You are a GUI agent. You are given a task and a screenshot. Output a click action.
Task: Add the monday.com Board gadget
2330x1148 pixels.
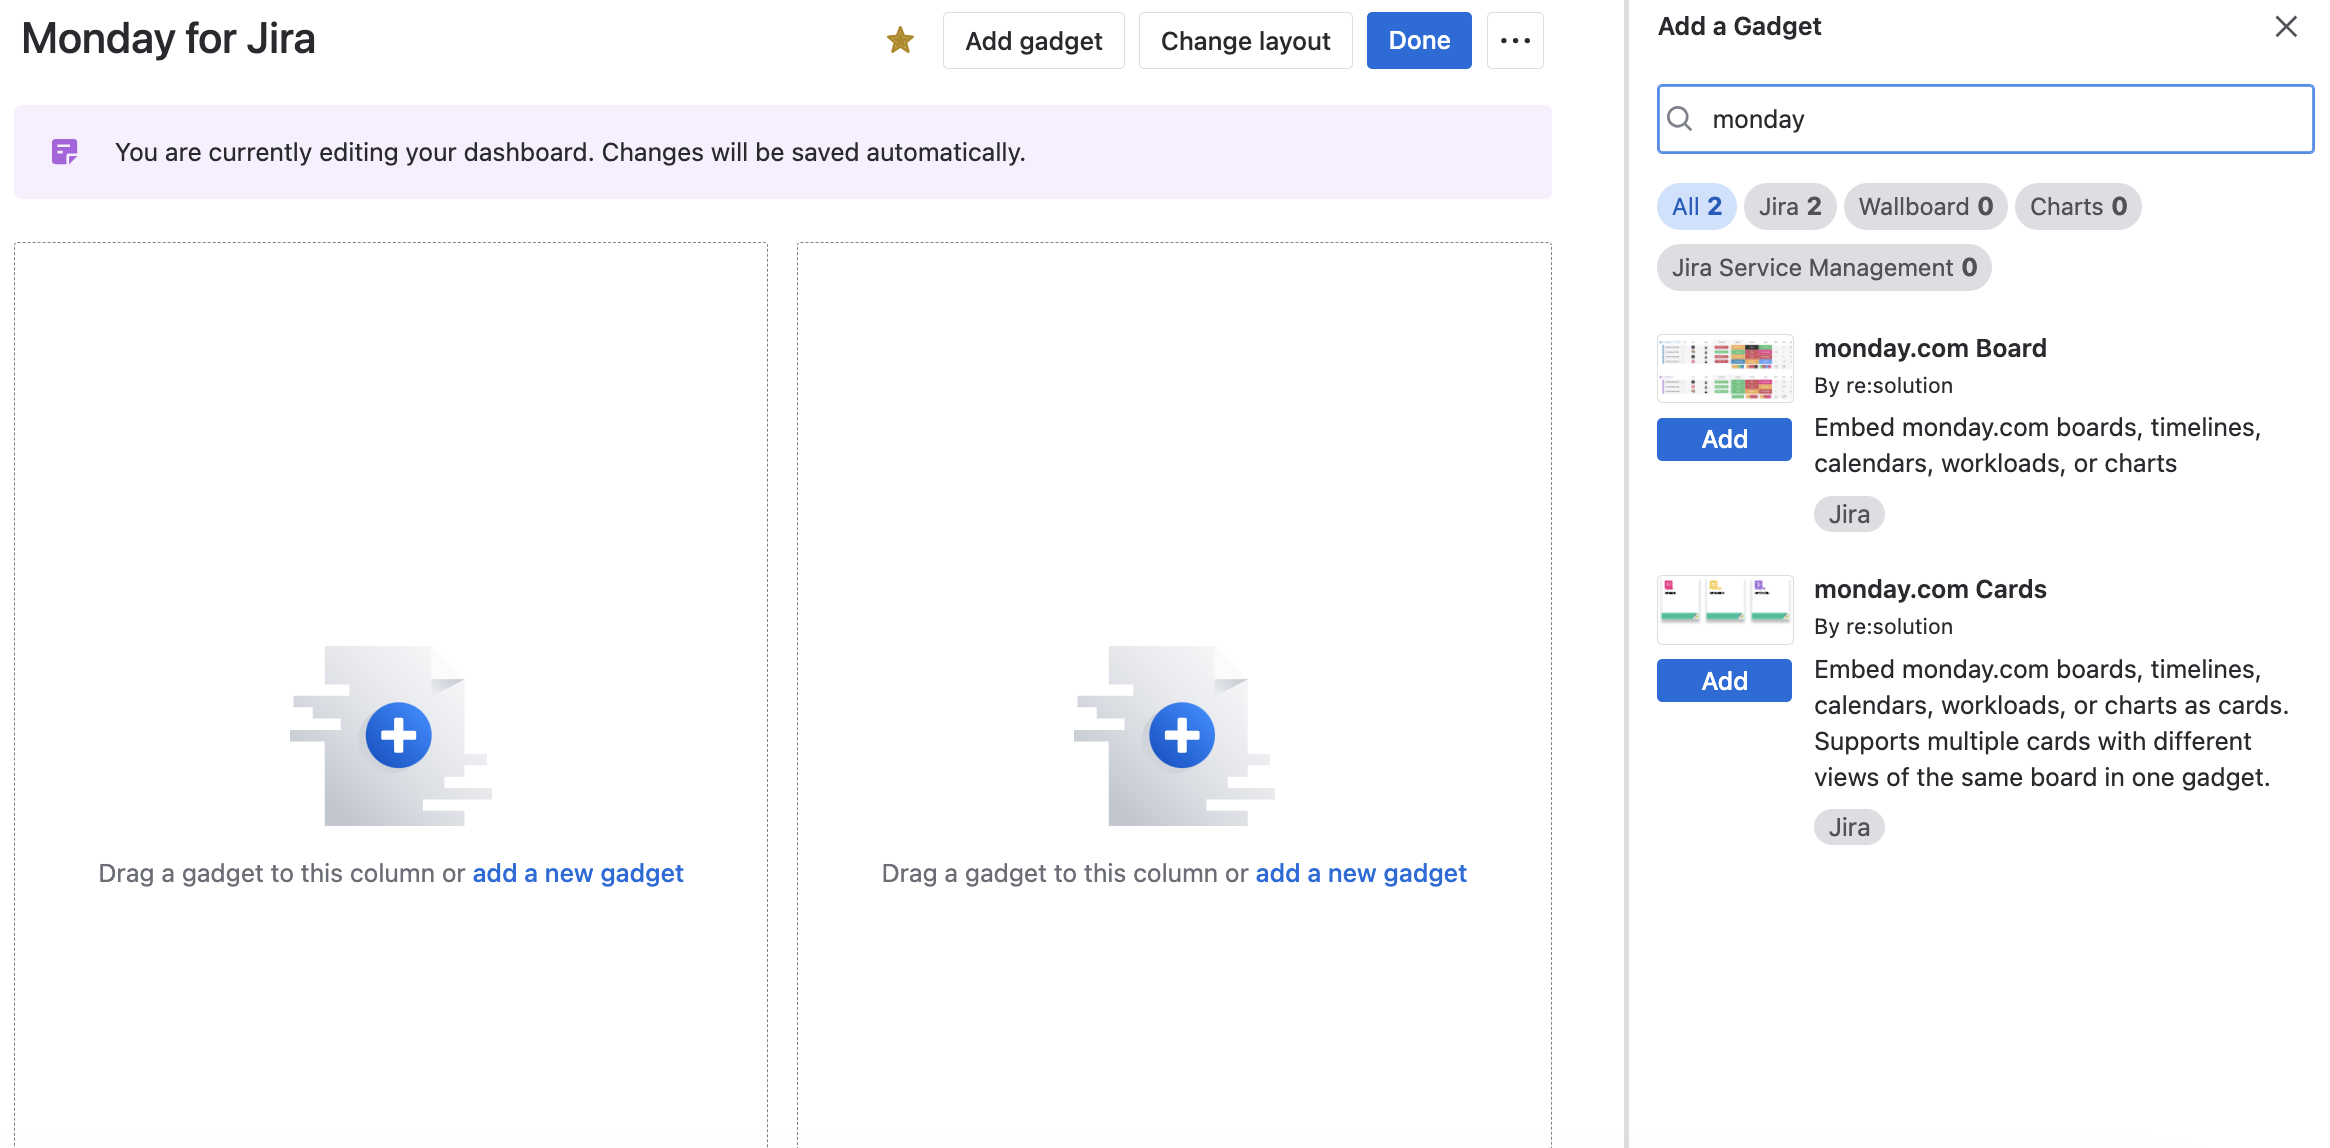pyautogui.click(x=1724, y=439)
